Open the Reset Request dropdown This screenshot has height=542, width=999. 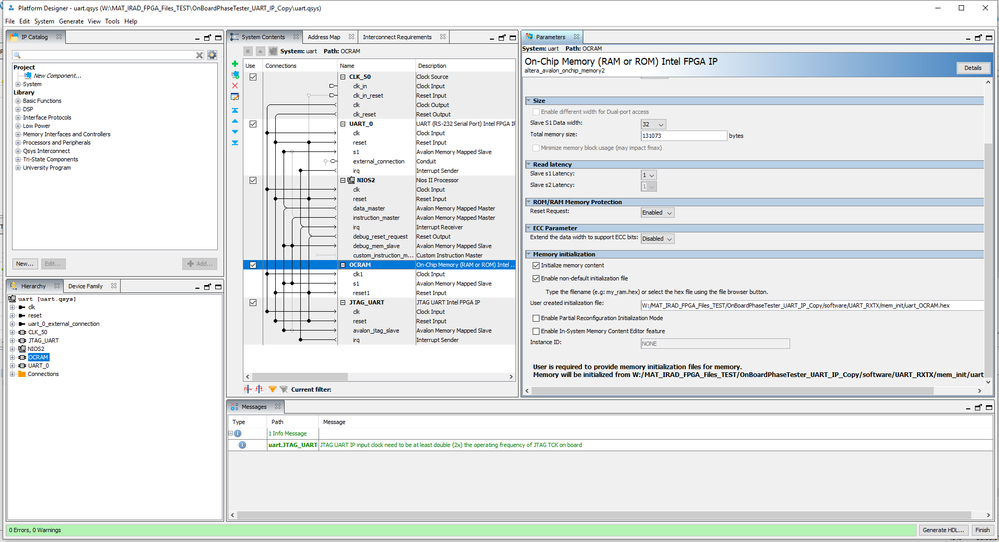point(657,212)
